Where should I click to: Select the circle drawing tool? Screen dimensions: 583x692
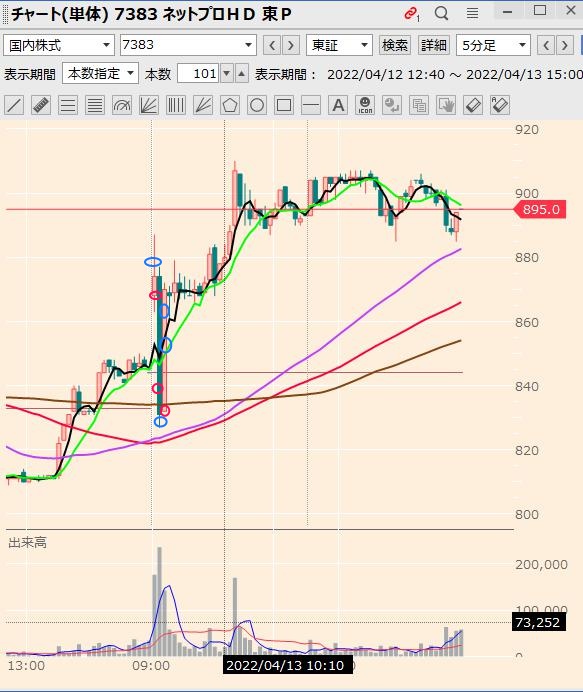(257, 105)
